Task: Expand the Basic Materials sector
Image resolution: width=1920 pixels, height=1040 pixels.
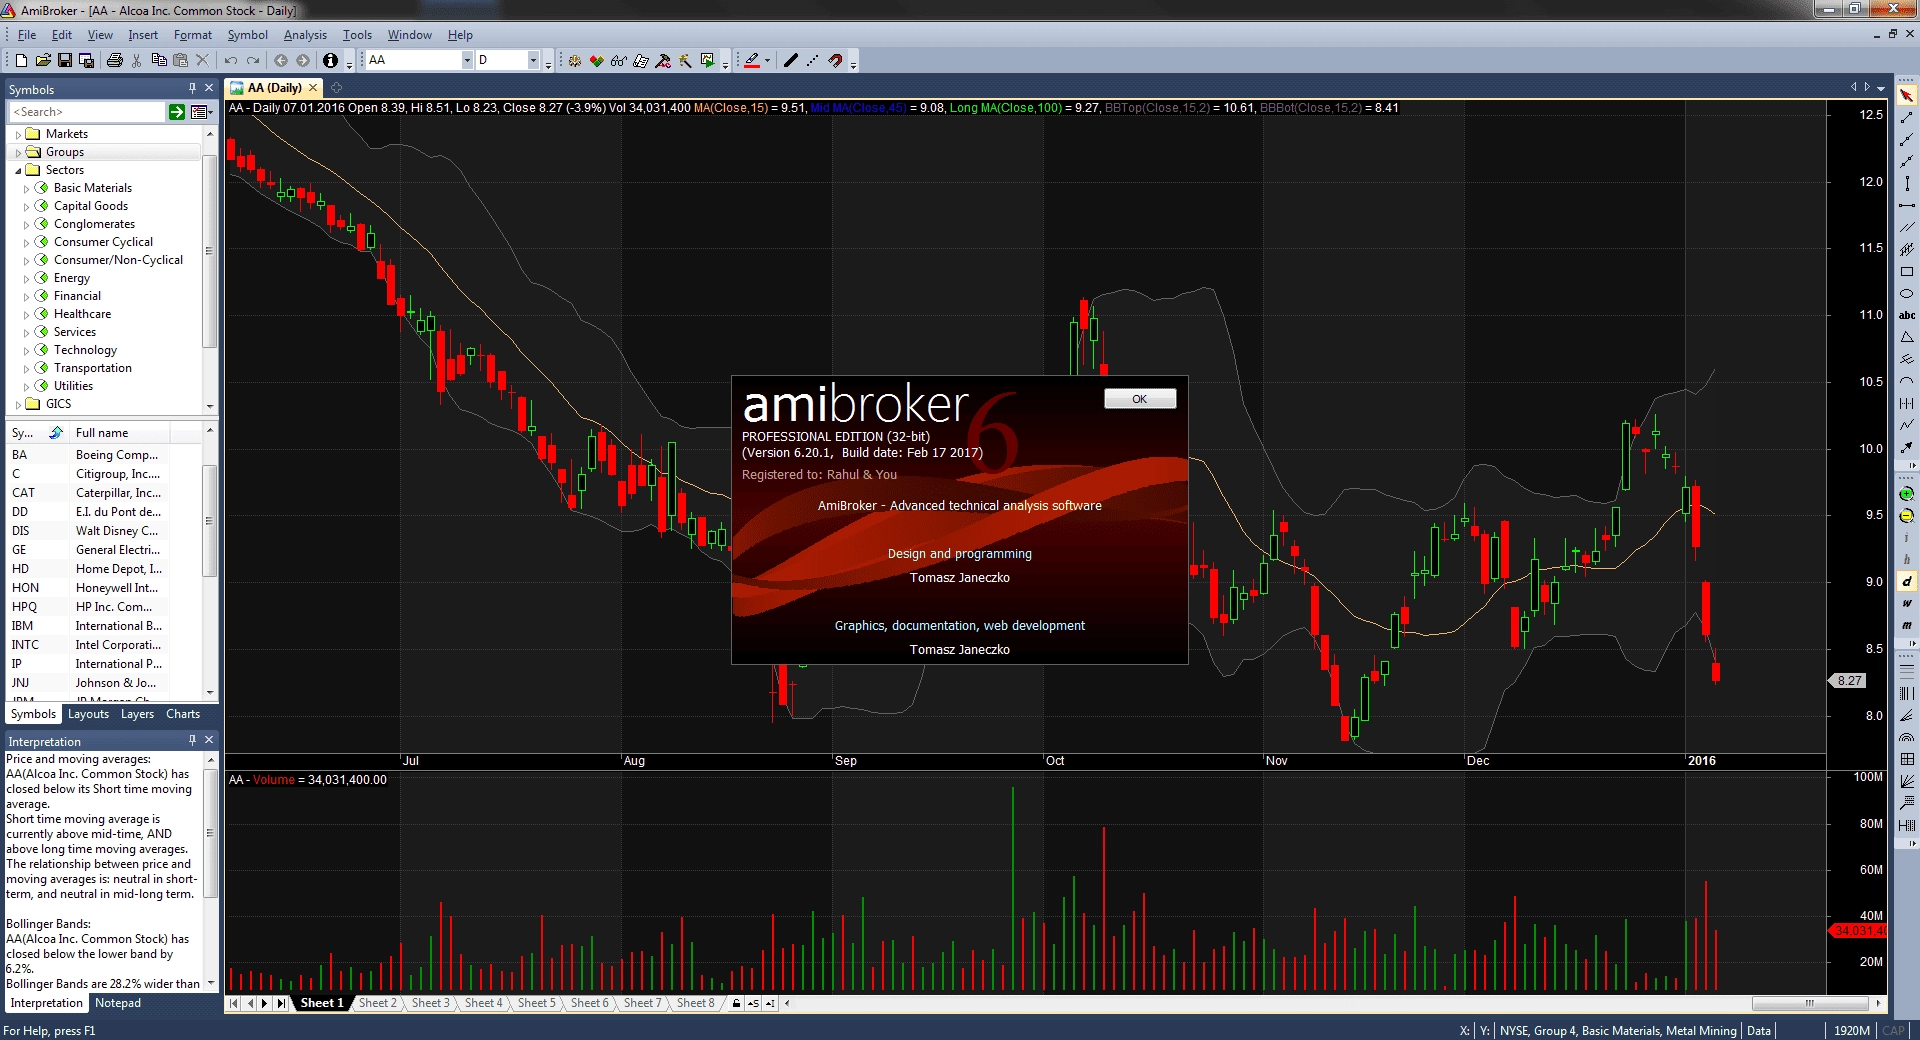Action: (27, 188)
